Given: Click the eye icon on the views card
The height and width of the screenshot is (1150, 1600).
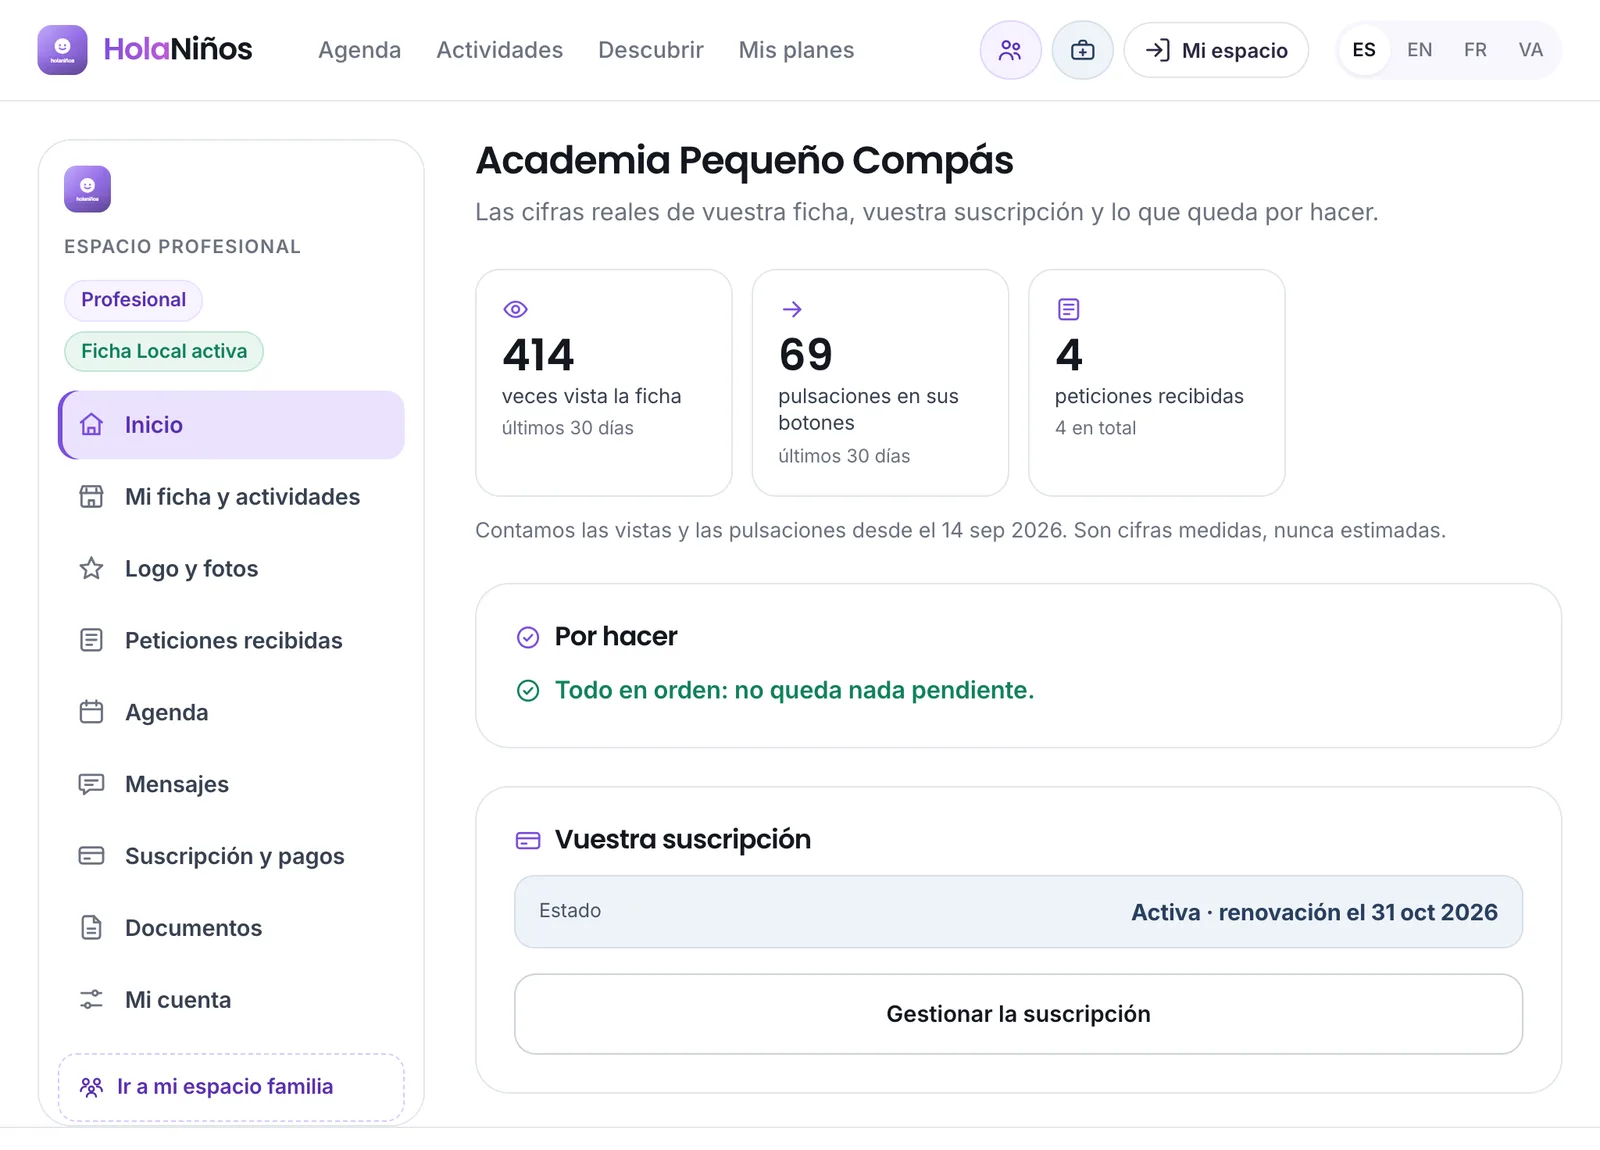Looking at the screenshot, I should pos(515,310).
